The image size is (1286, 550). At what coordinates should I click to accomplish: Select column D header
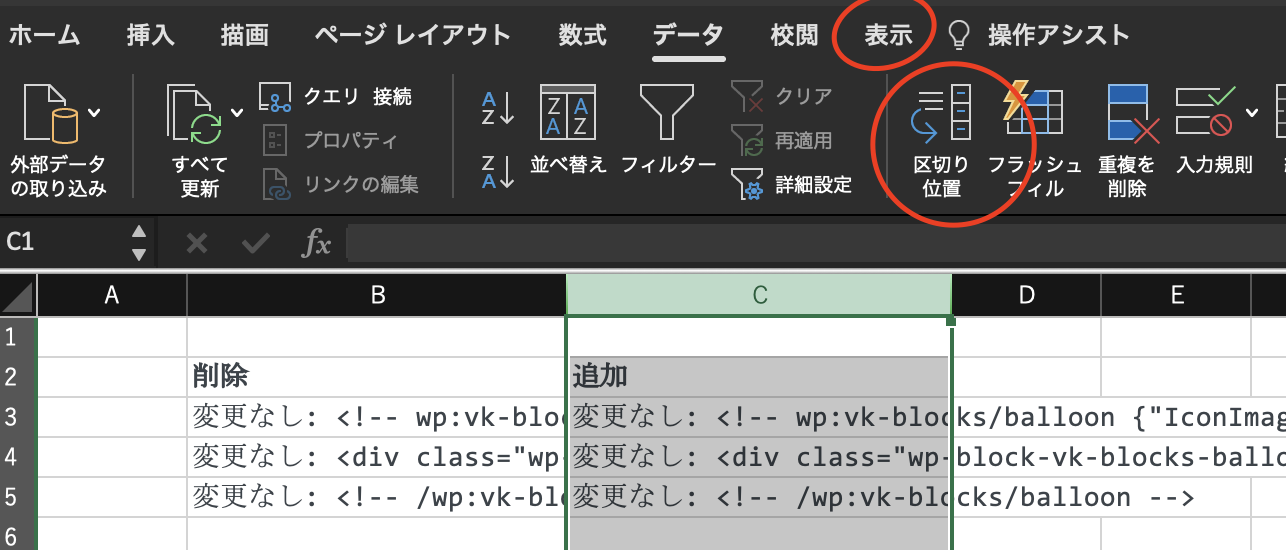point(1026,295)
